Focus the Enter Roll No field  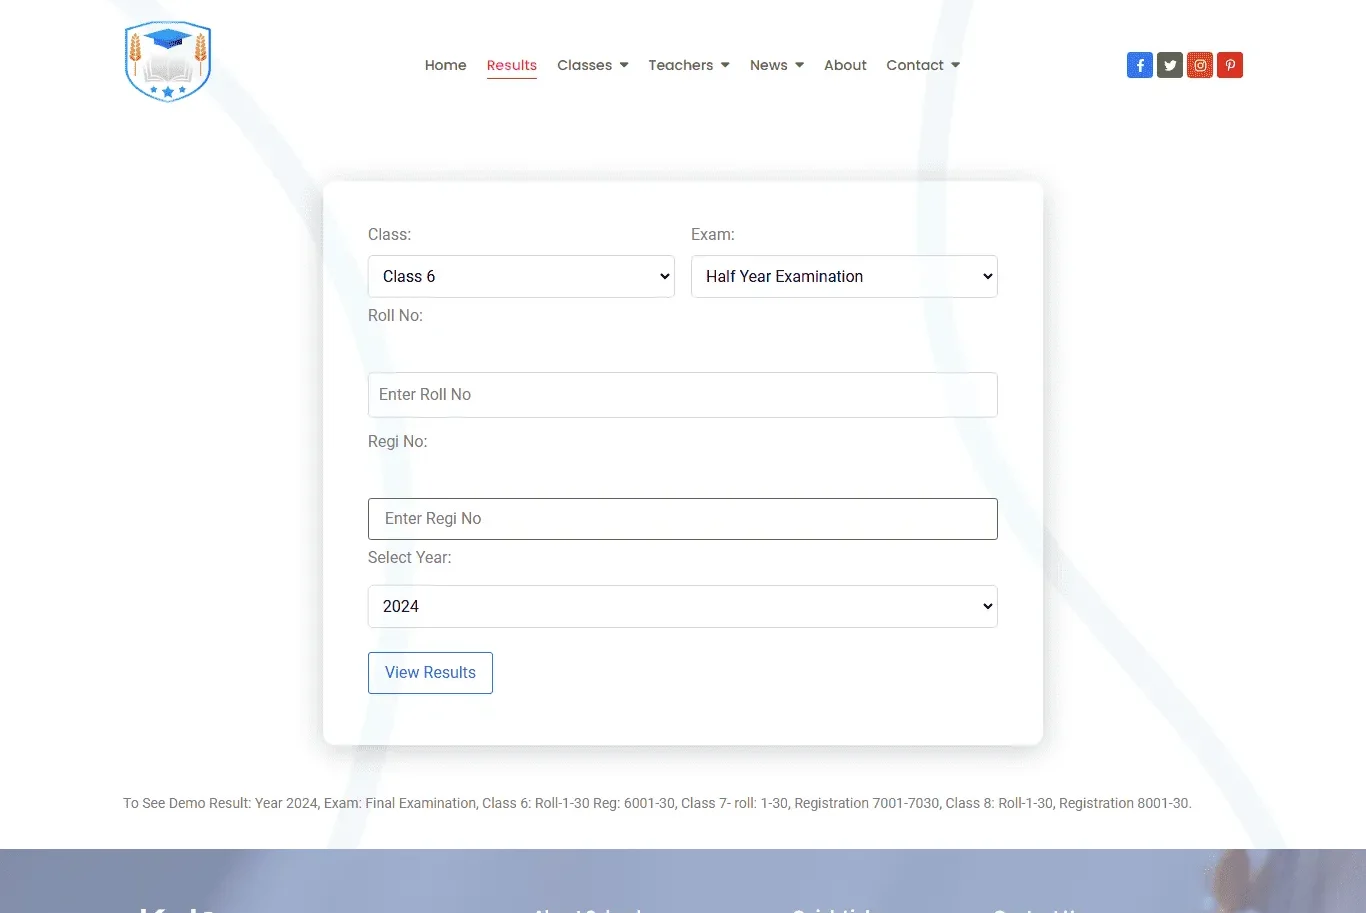tap(682, 395)
